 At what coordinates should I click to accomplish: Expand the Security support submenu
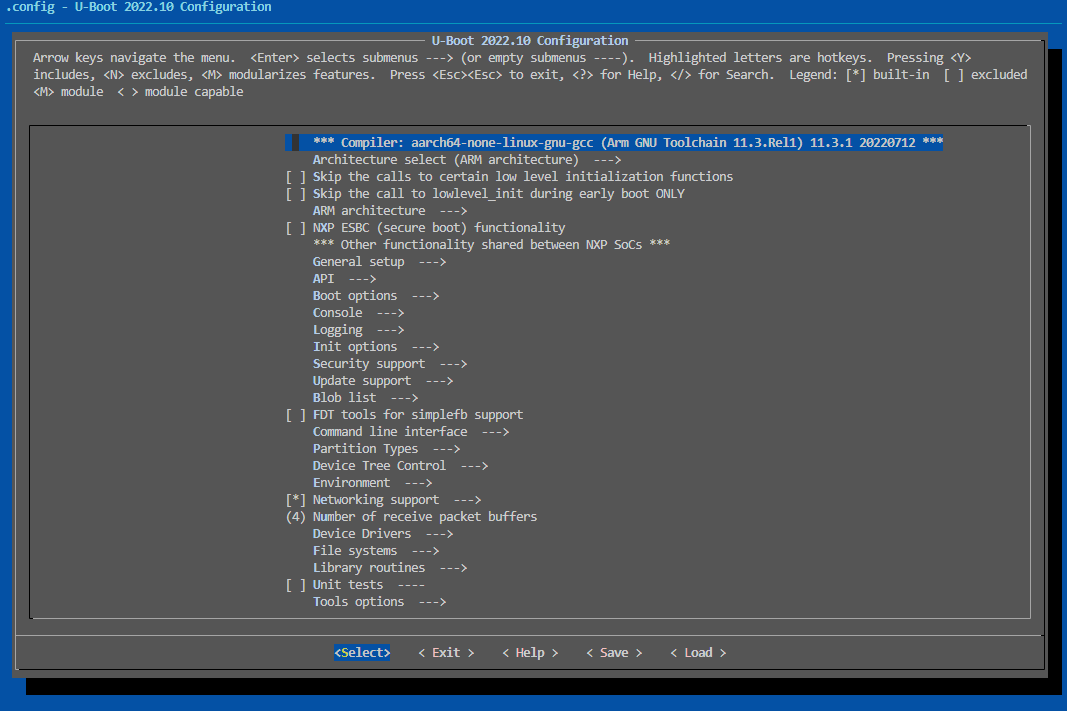[390, 364]
